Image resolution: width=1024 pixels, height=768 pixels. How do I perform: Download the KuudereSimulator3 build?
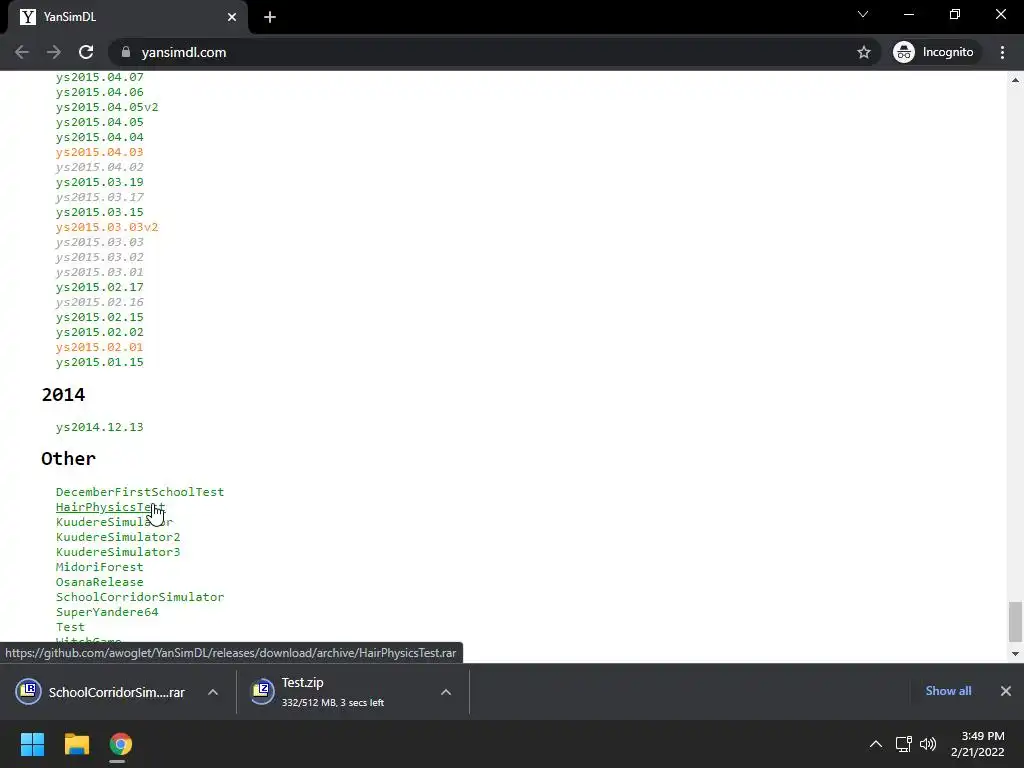(118, 552)
